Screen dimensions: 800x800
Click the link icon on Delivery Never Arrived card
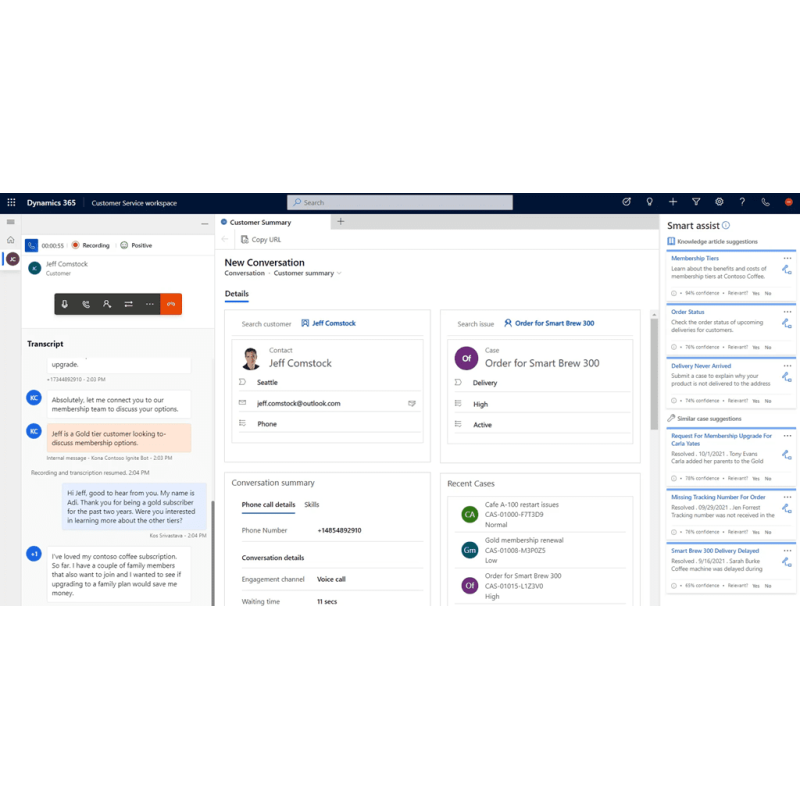pos(787,378)
